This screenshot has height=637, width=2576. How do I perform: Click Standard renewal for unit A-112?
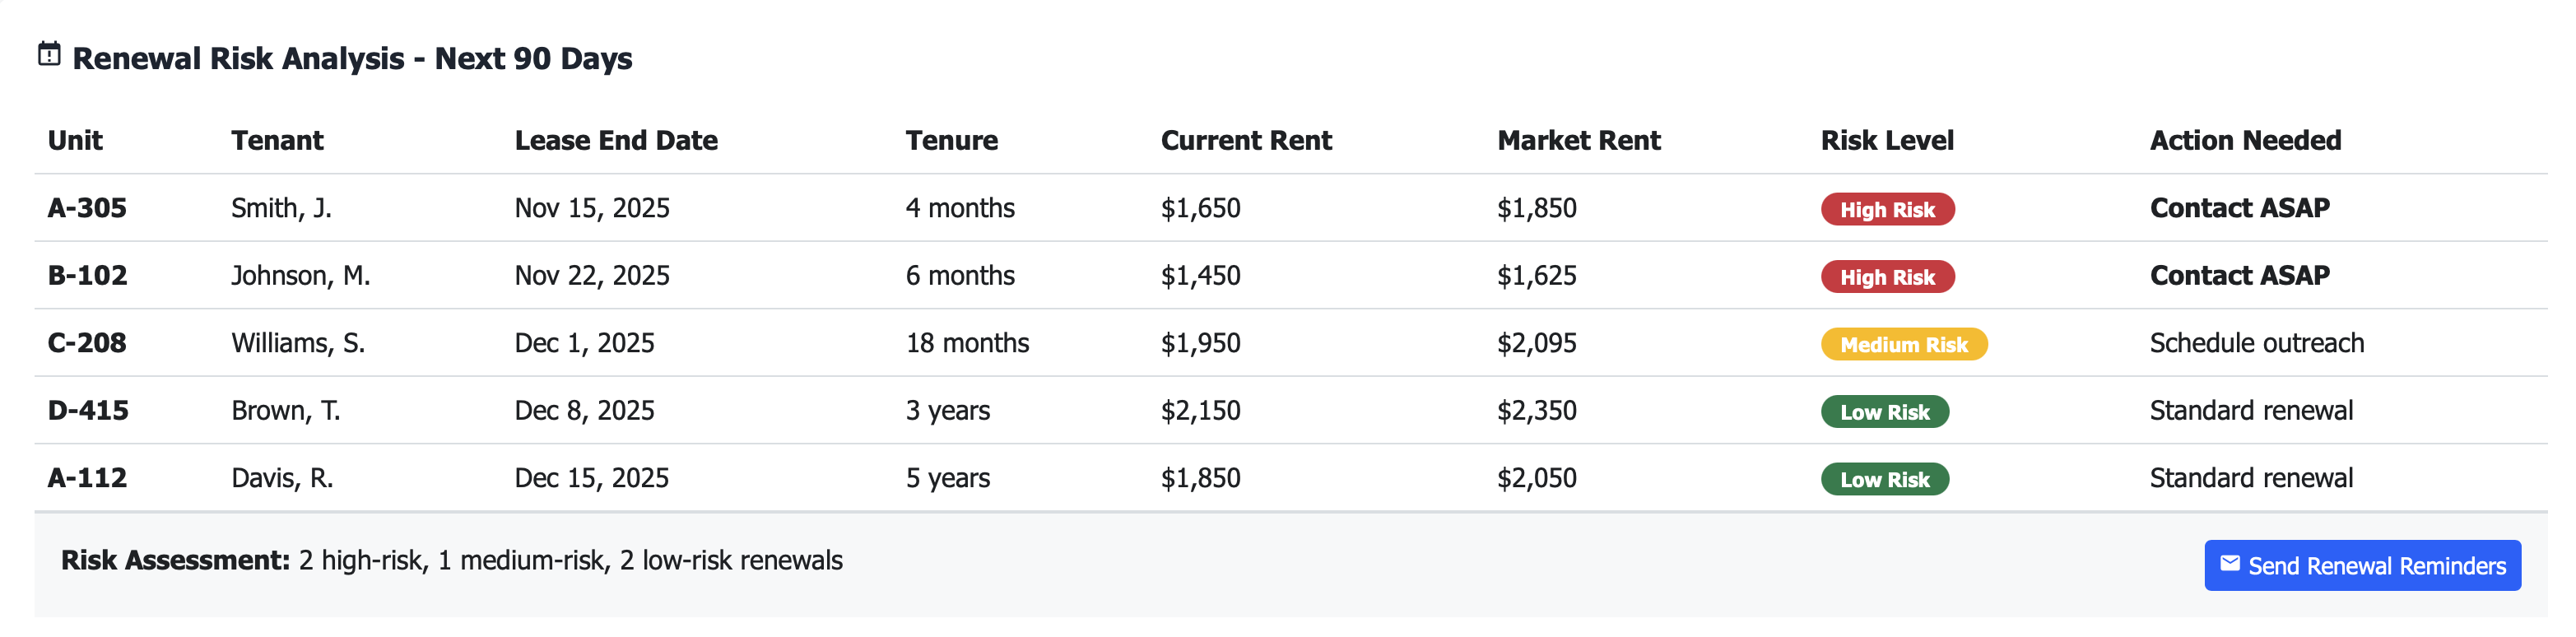(x=2252, y=479)
